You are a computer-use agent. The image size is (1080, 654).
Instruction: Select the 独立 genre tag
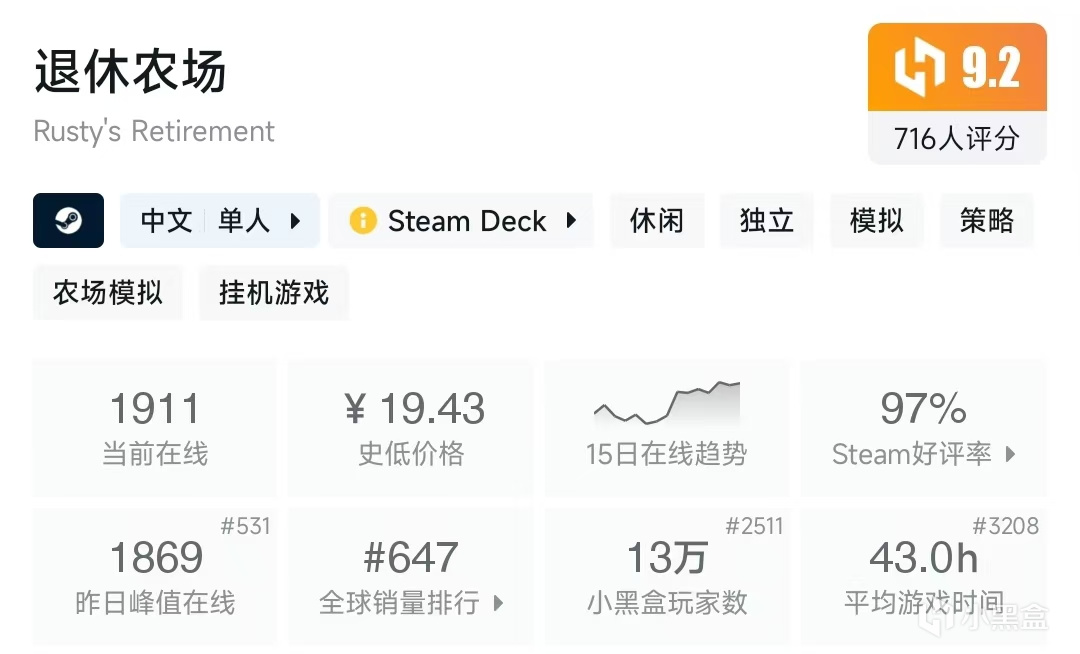pyautogui.click(x=767, y=220)
